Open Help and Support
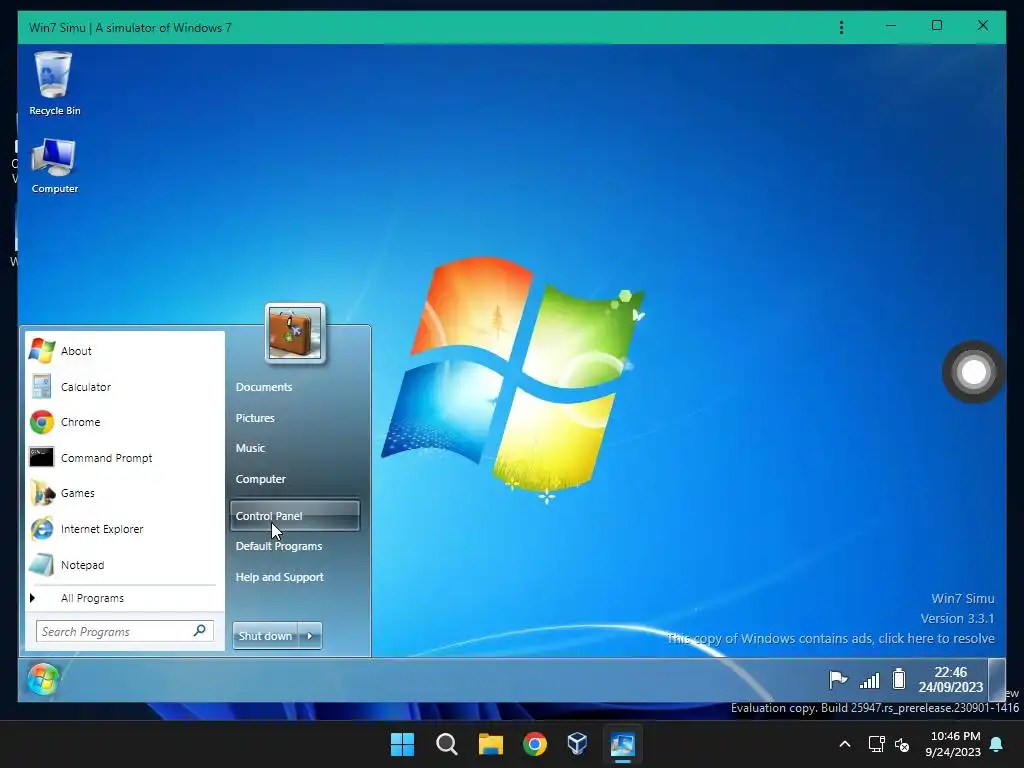 tap(280, 577)
